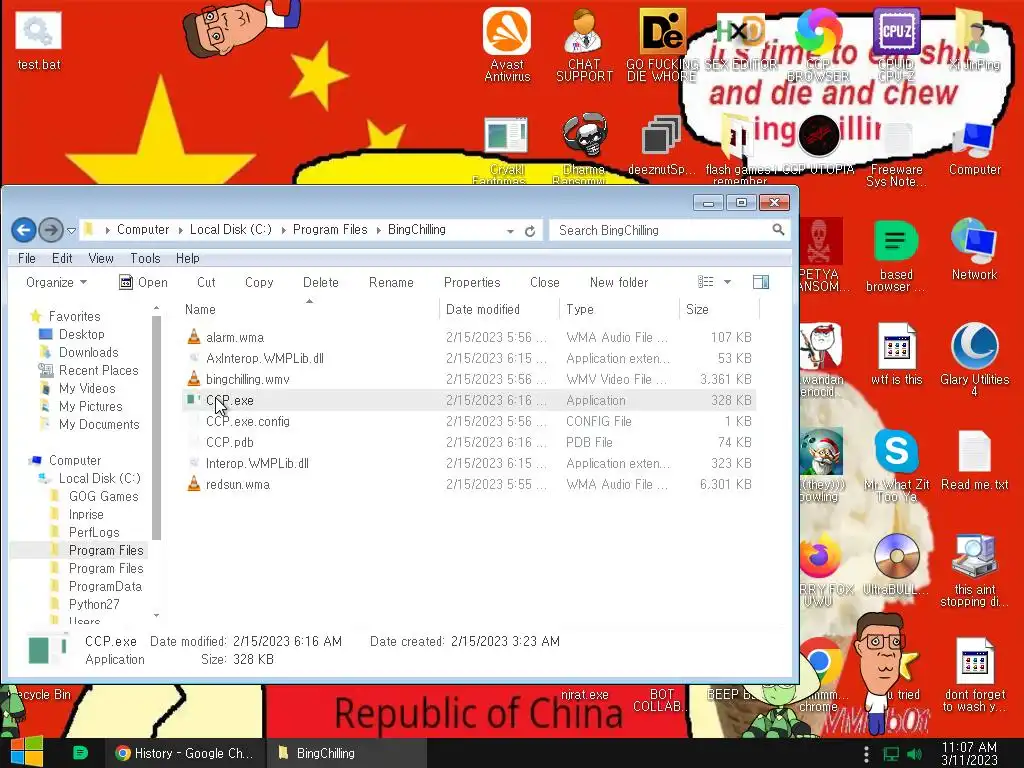Open this aint stopping di... icon
This screenshot has height=768, width=1024.
974,569
